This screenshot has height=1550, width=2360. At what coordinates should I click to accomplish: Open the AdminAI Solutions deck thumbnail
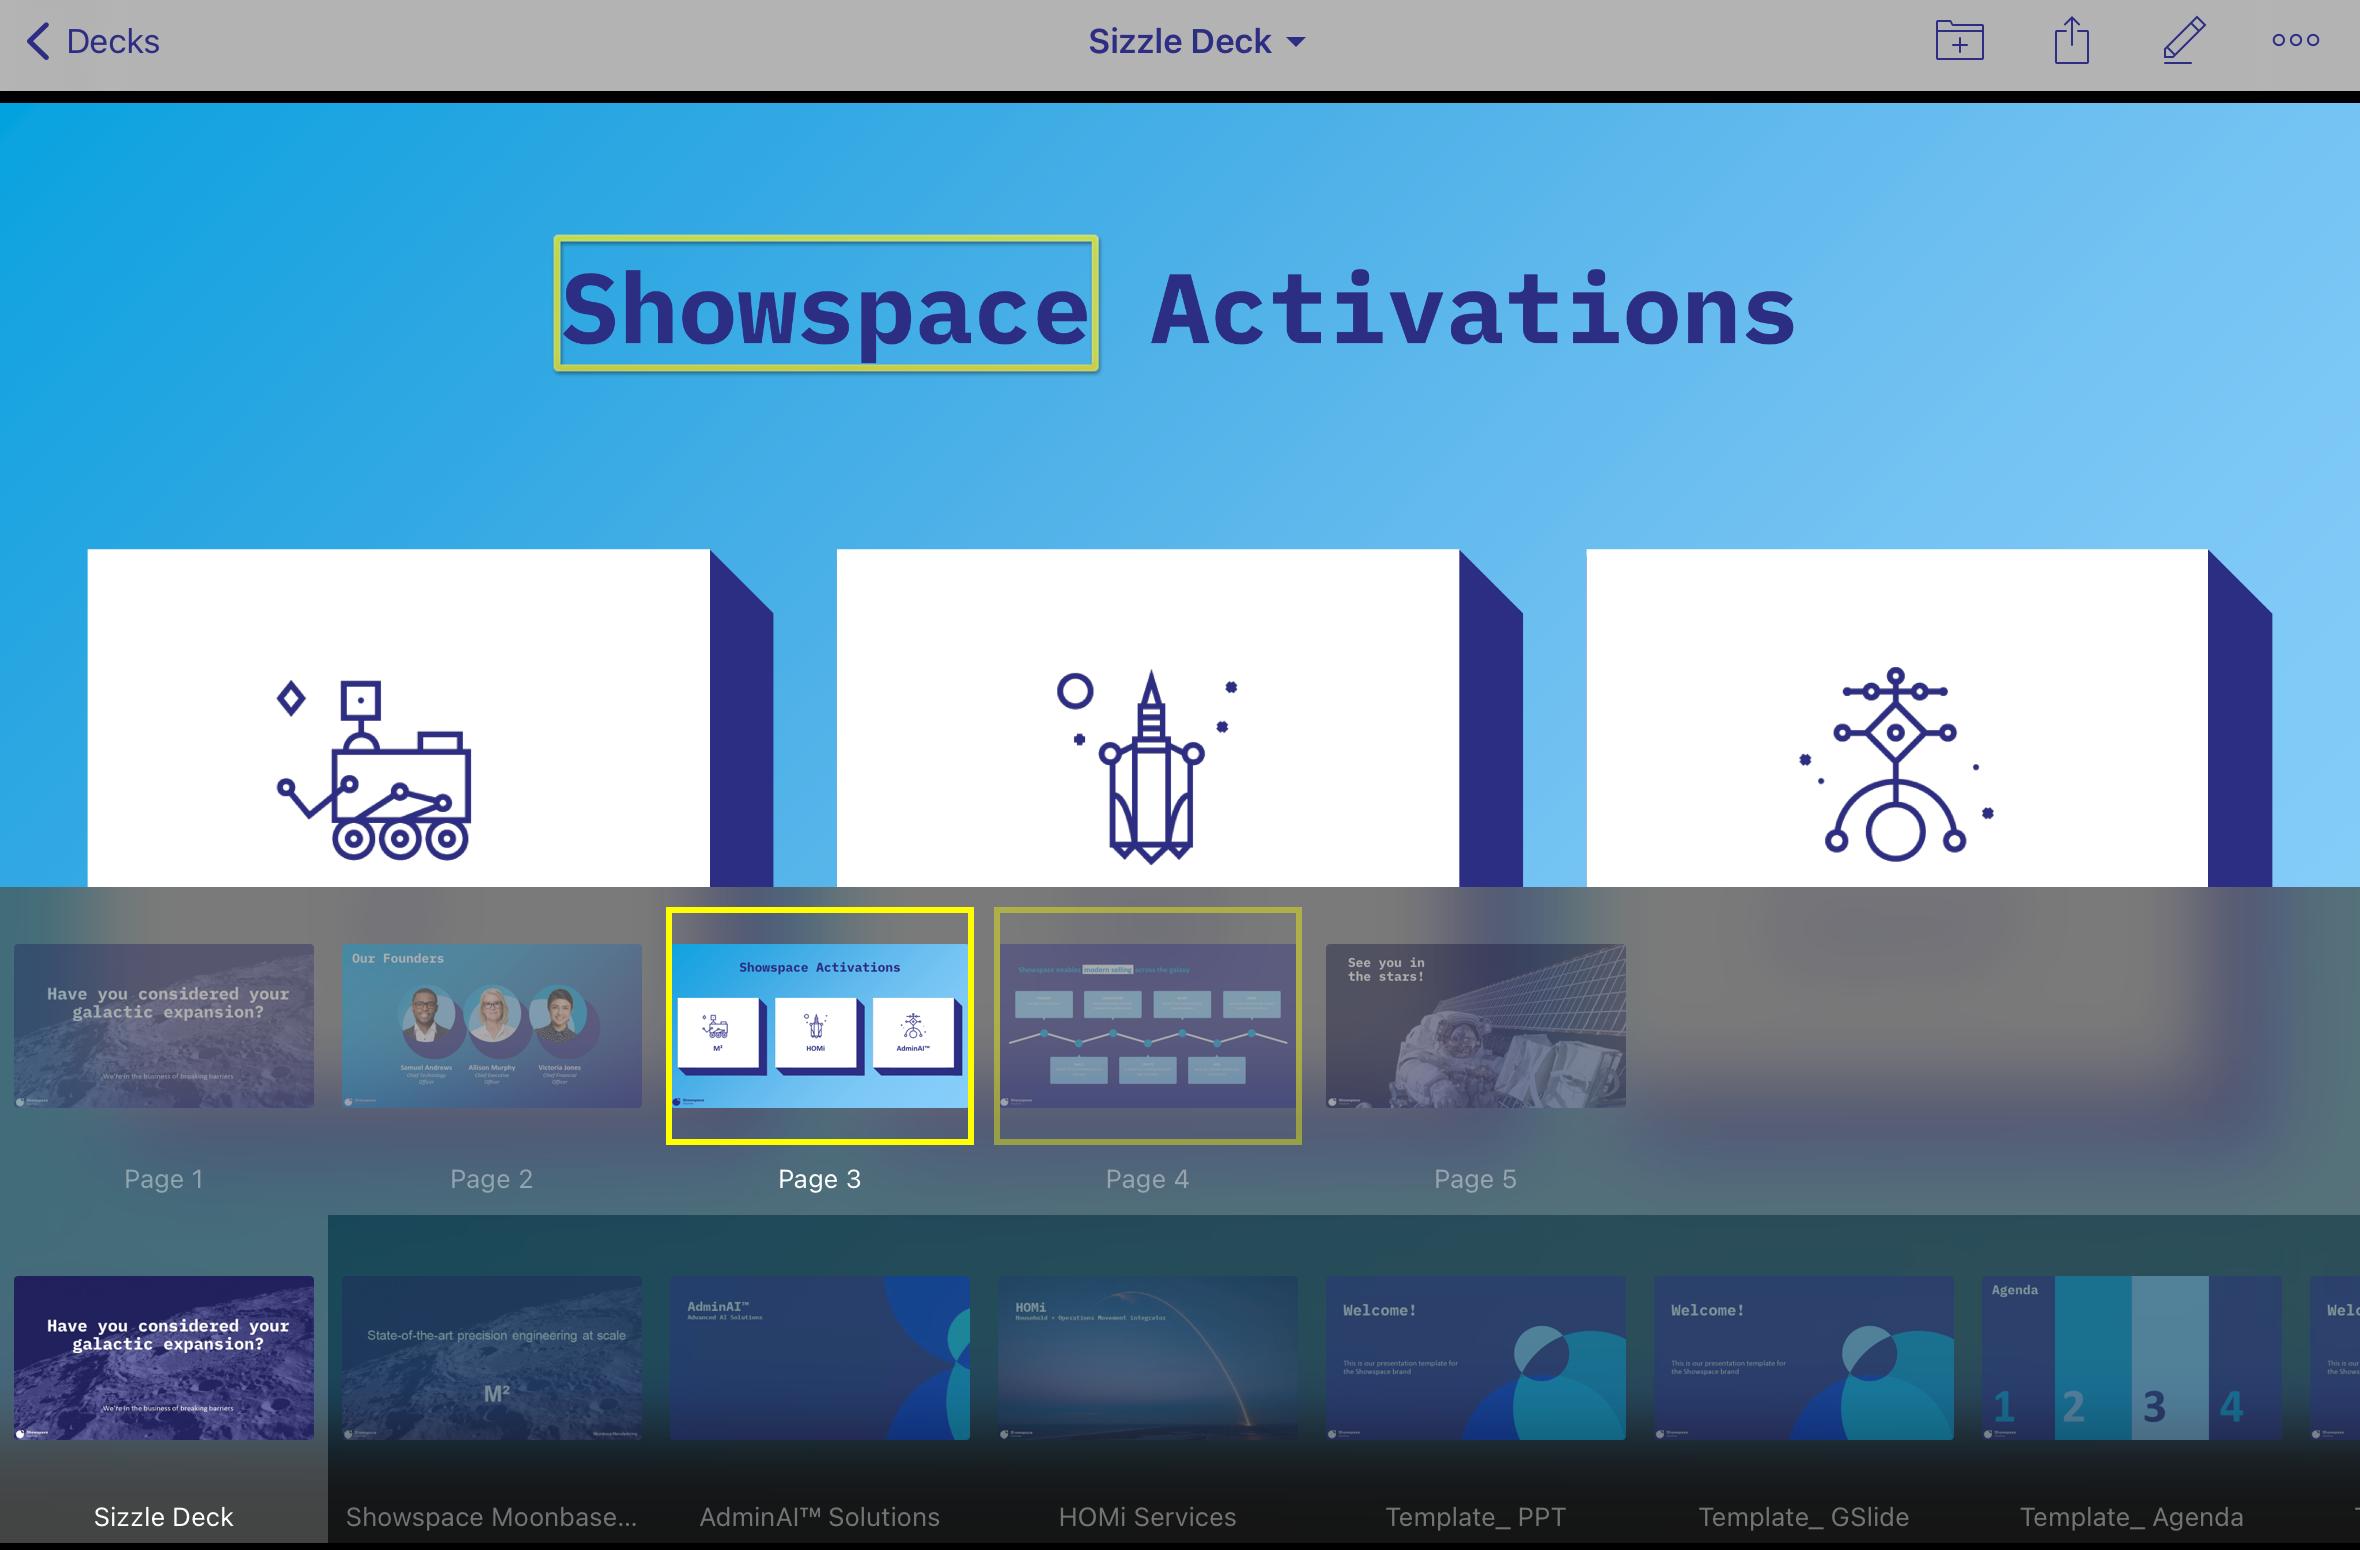point(820,1357)
